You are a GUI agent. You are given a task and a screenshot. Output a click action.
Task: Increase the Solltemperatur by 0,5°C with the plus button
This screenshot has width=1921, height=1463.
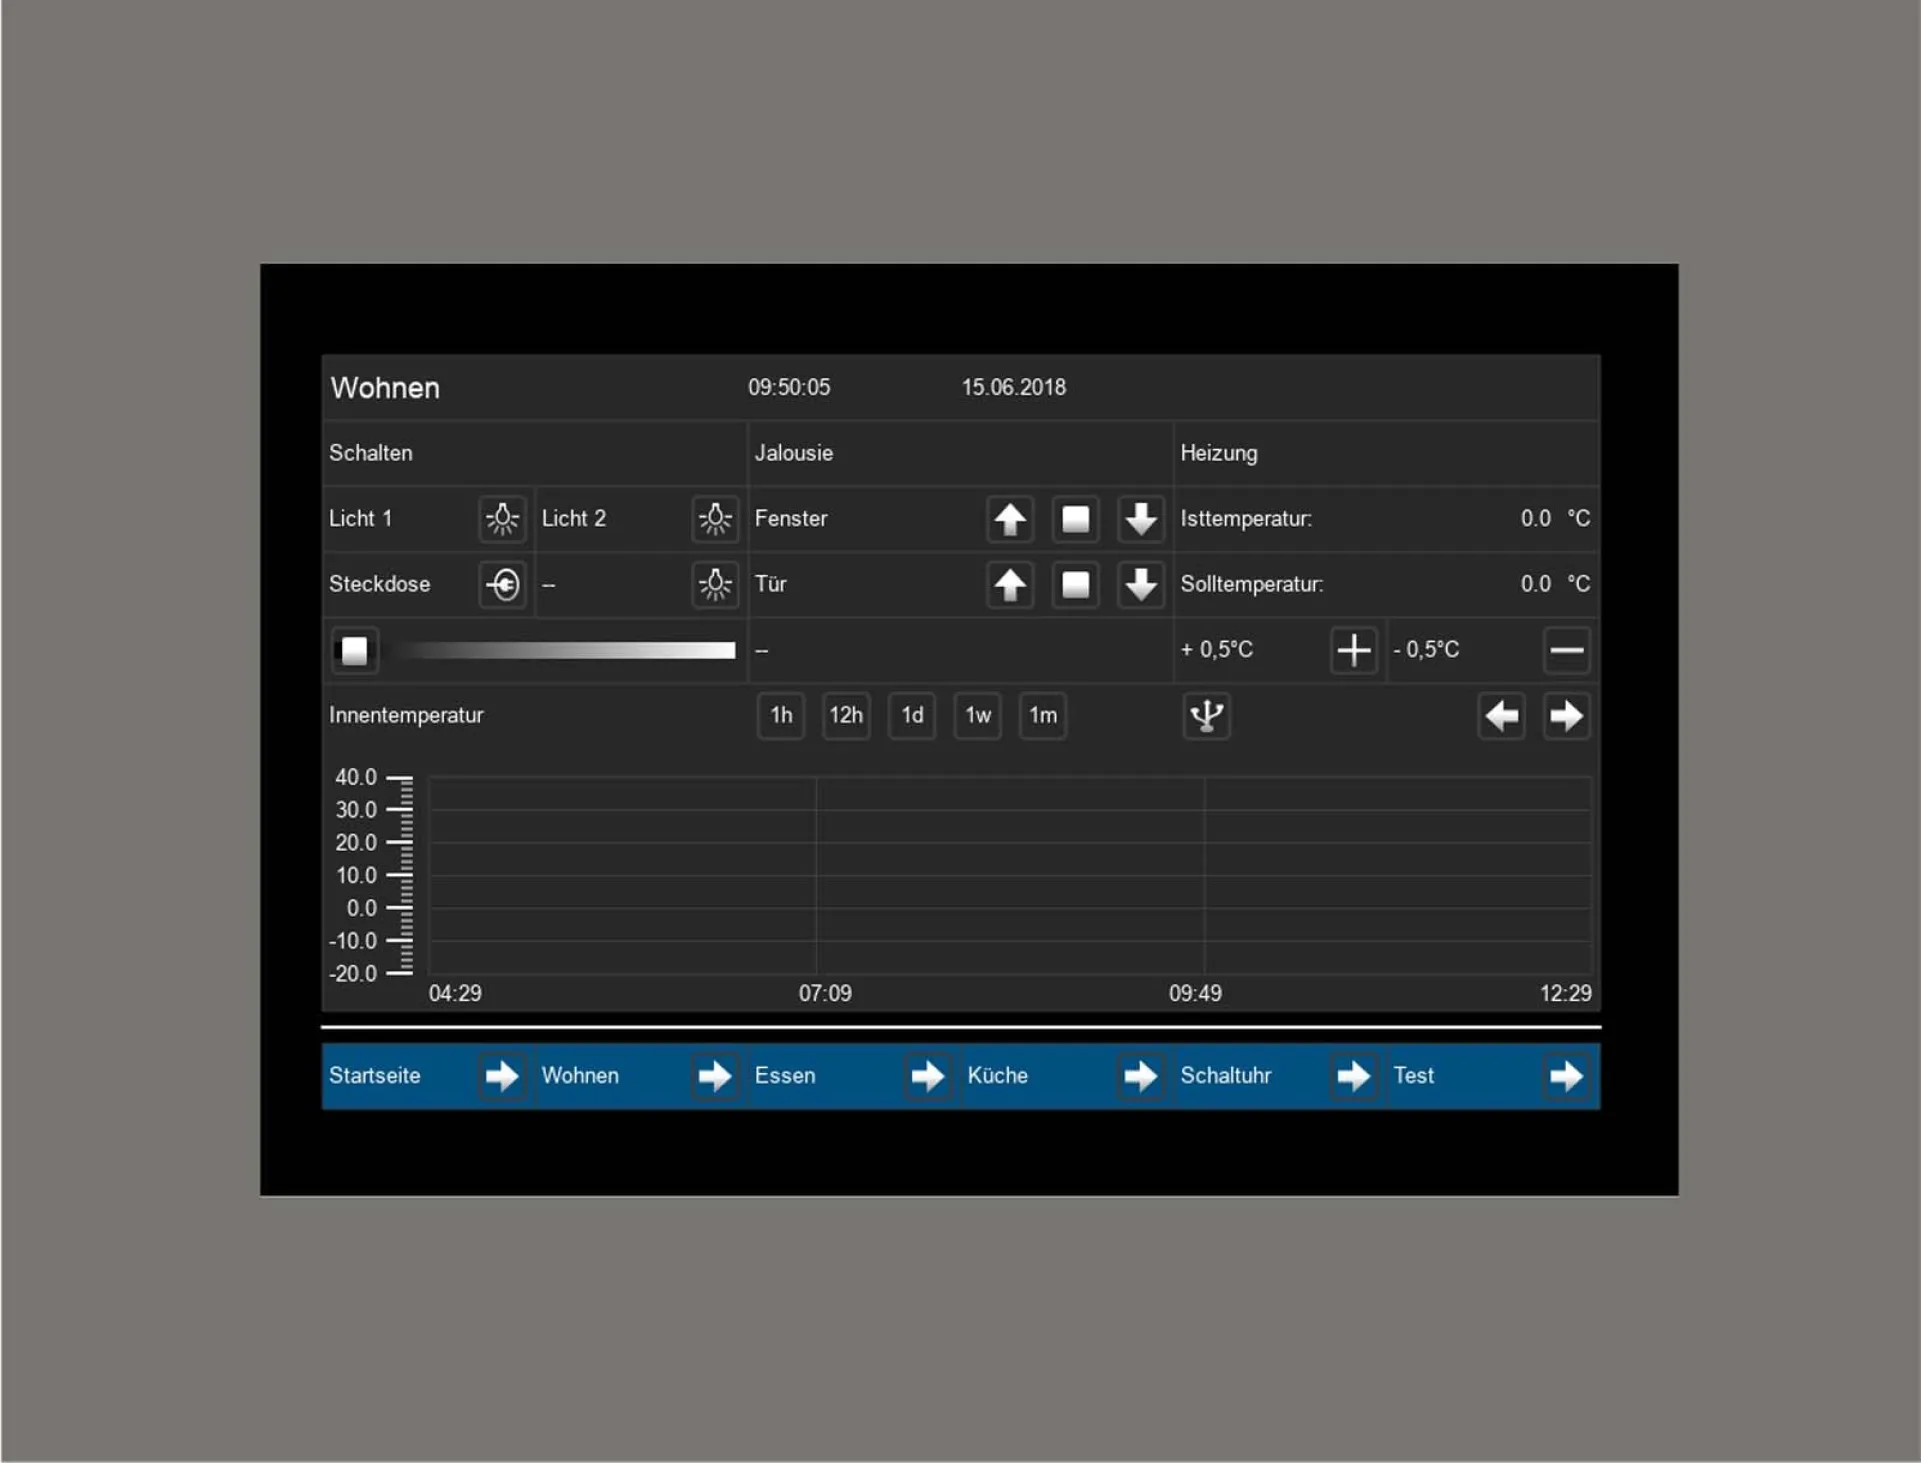coord(1353,650)
